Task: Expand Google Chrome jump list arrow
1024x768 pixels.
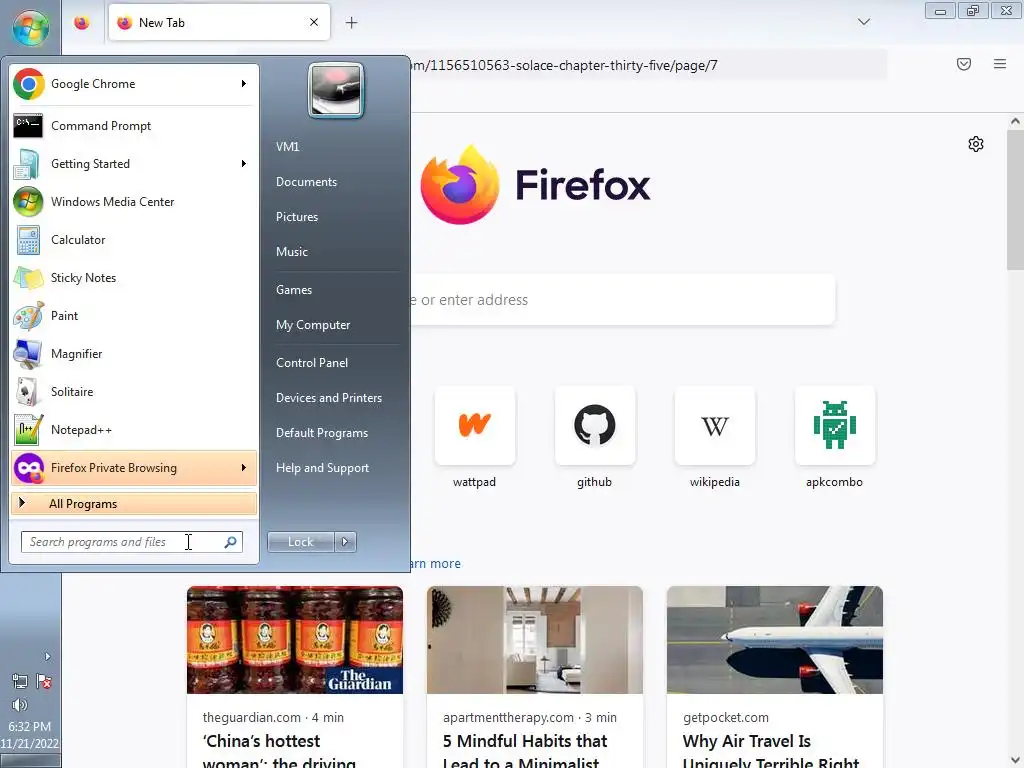Action: point(244,84)
